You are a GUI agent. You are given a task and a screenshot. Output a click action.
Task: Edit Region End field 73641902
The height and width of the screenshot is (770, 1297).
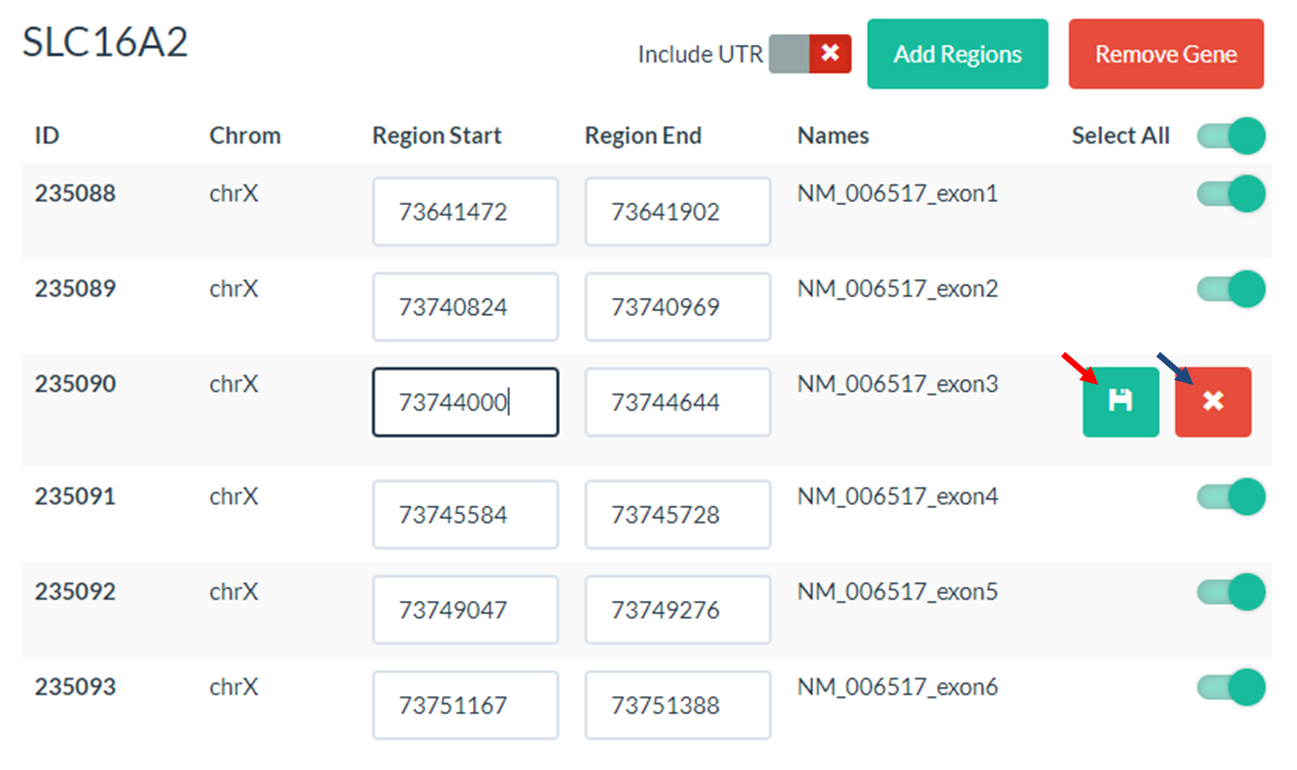pyautogui.click(x=678, y=211)
